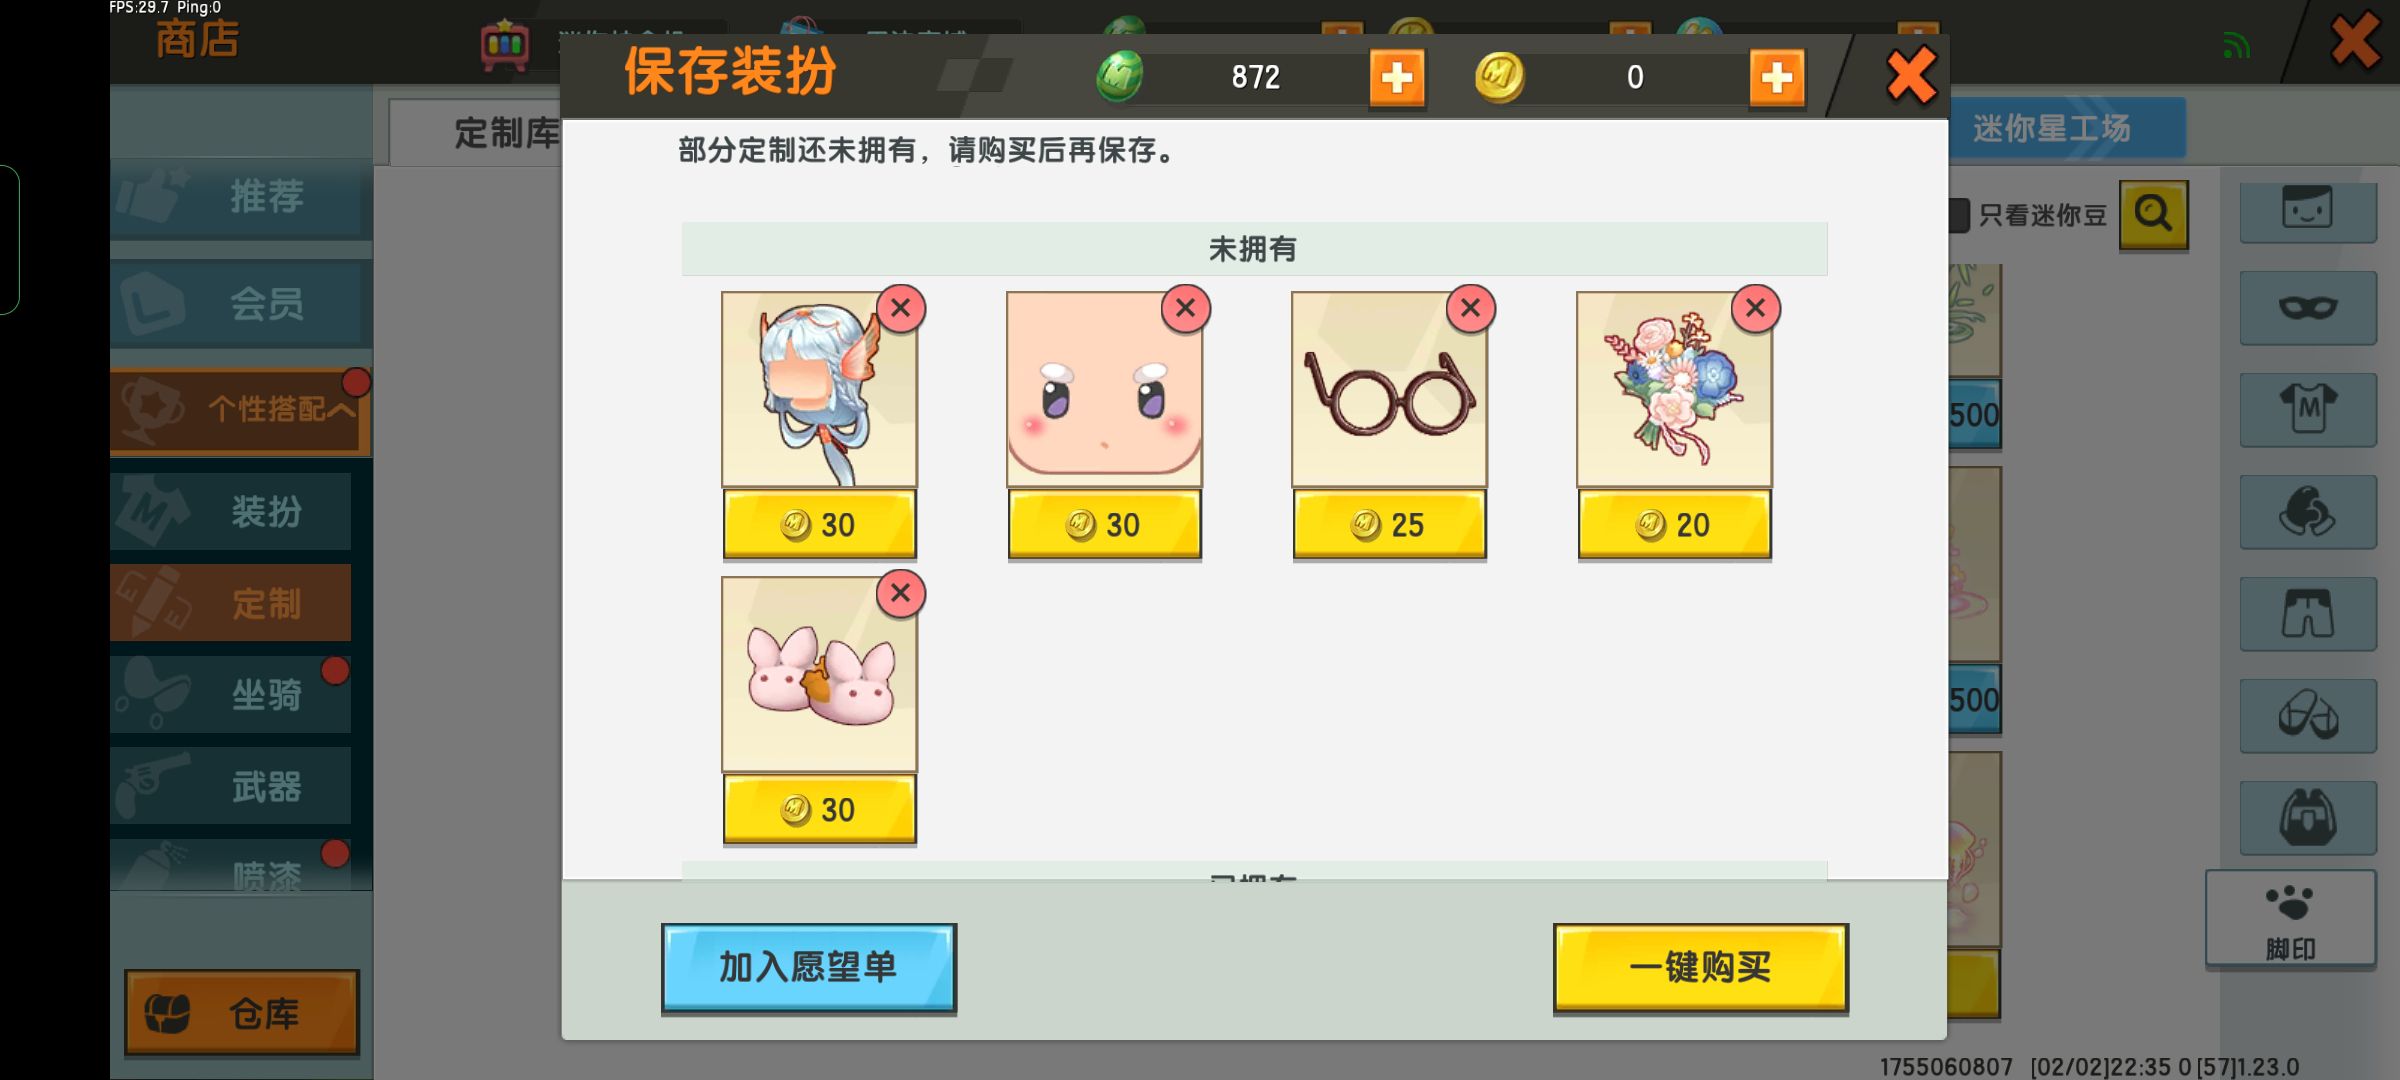The height and width of the screenshot is (1080, 2400).
Task: Remove the round glasses item
Action: tap(1470, 308)
